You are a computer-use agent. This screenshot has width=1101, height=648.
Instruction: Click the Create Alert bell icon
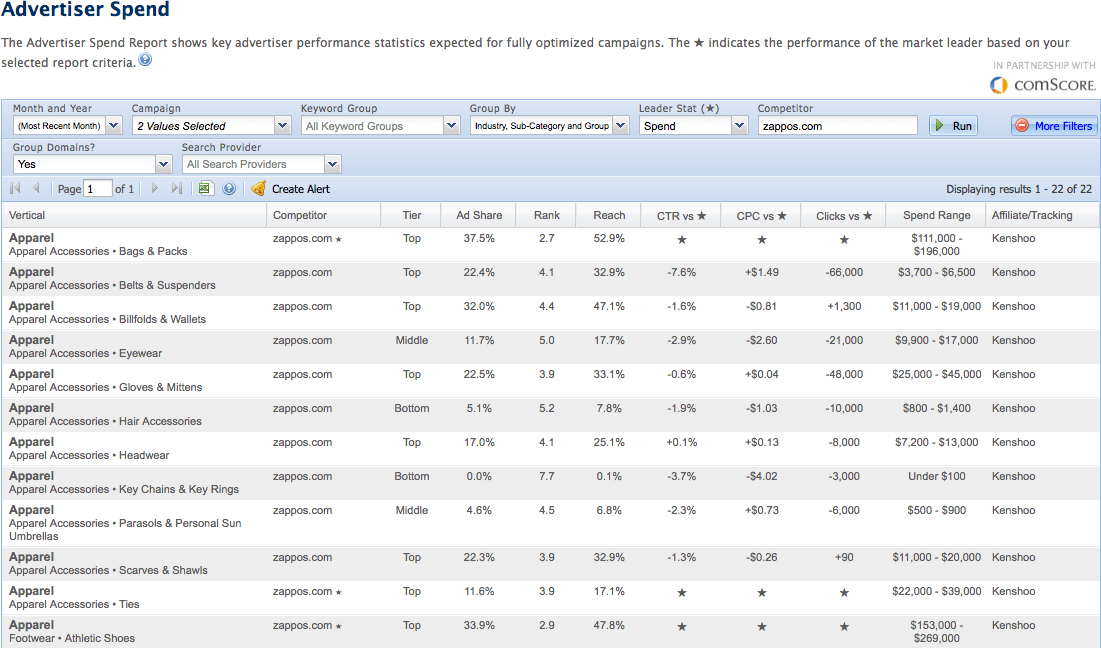coord(258,188)
